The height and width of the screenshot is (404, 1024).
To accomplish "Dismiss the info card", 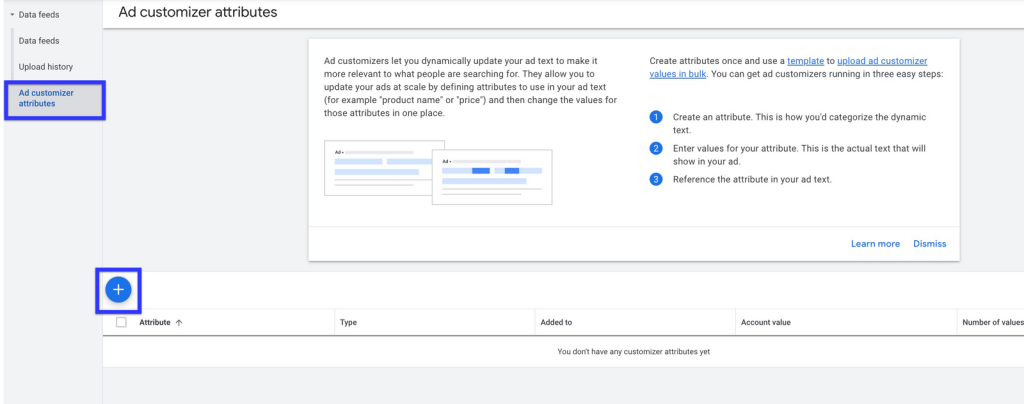I will pos(929,243).
